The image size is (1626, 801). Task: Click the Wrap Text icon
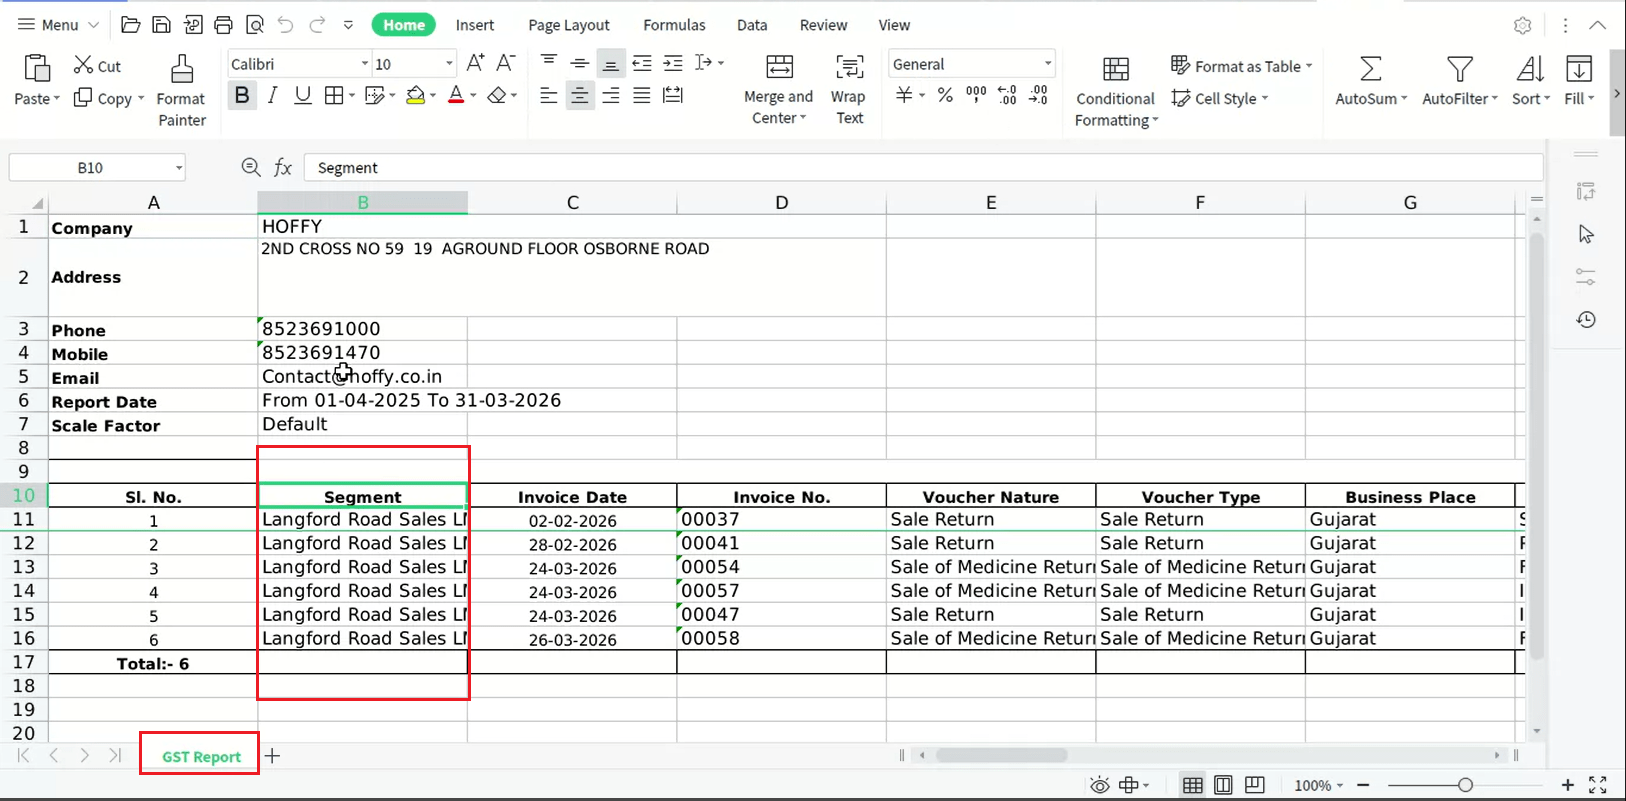[x=850, y=67]
